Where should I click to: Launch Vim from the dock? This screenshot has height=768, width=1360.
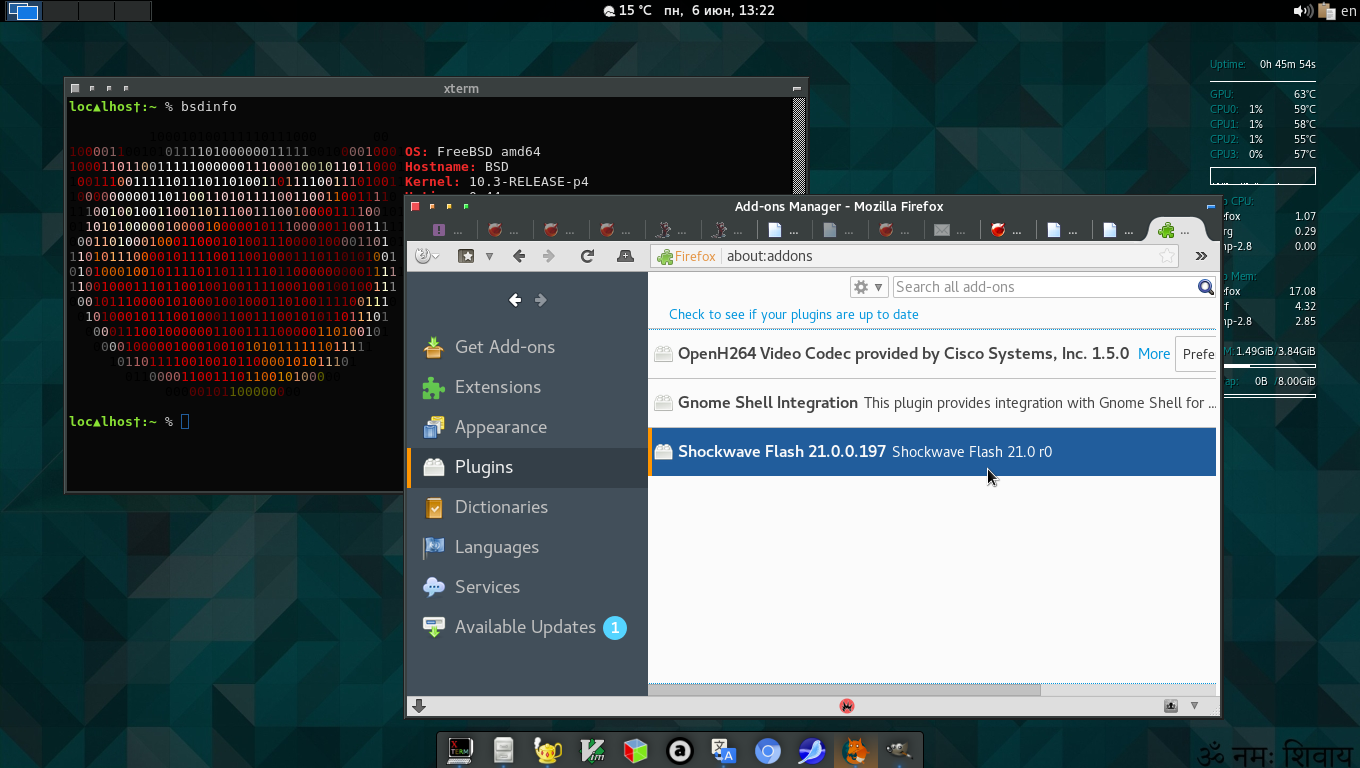592,751
